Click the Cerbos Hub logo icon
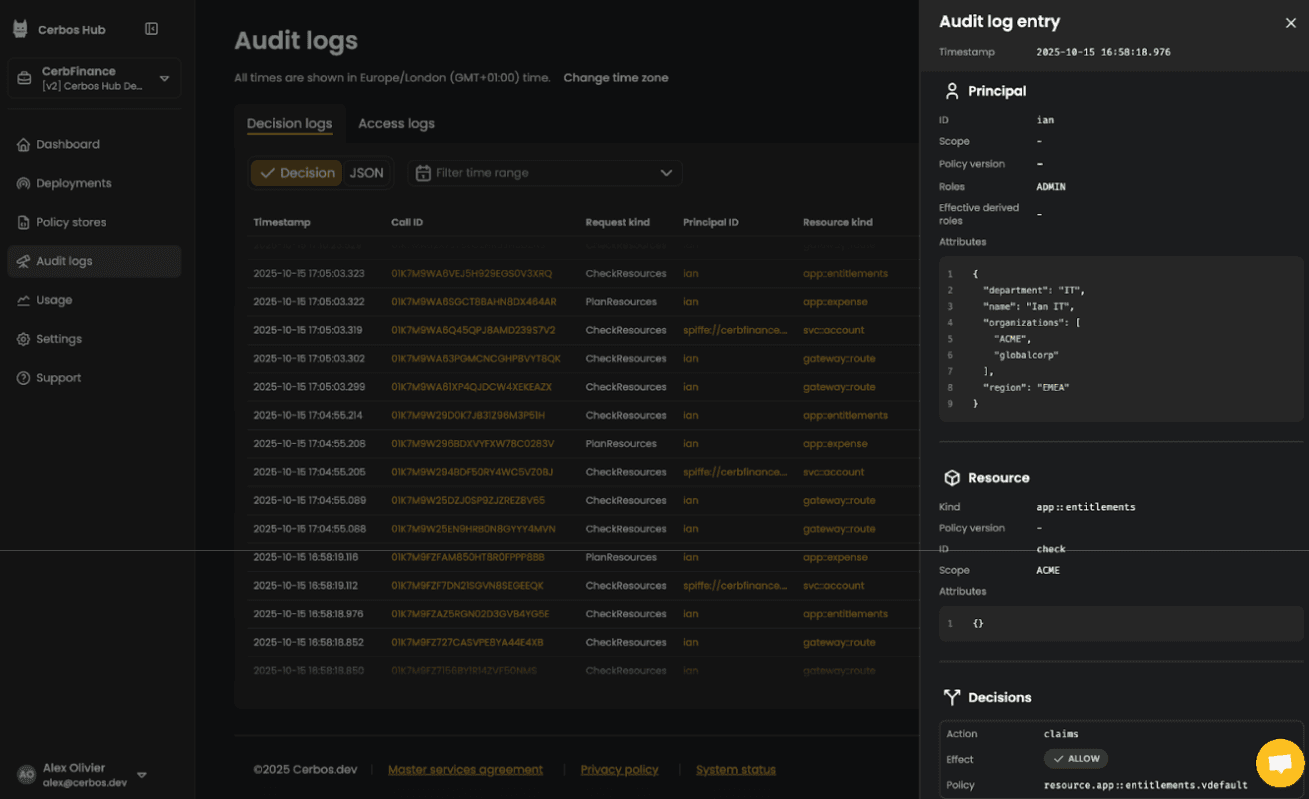Image resolution: width=1309 pixels, height=799 pixels. pos(20,29)
